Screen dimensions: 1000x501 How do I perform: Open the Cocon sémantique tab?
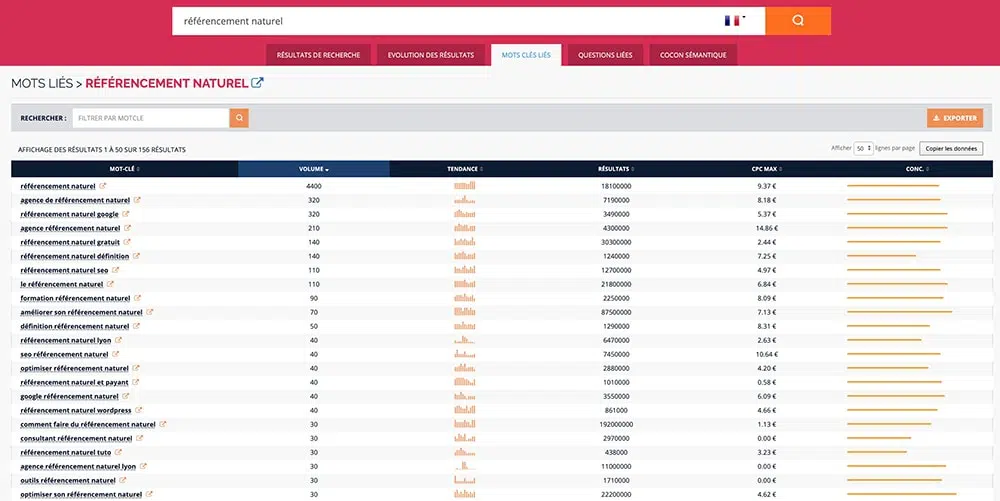tap(693, 55)
